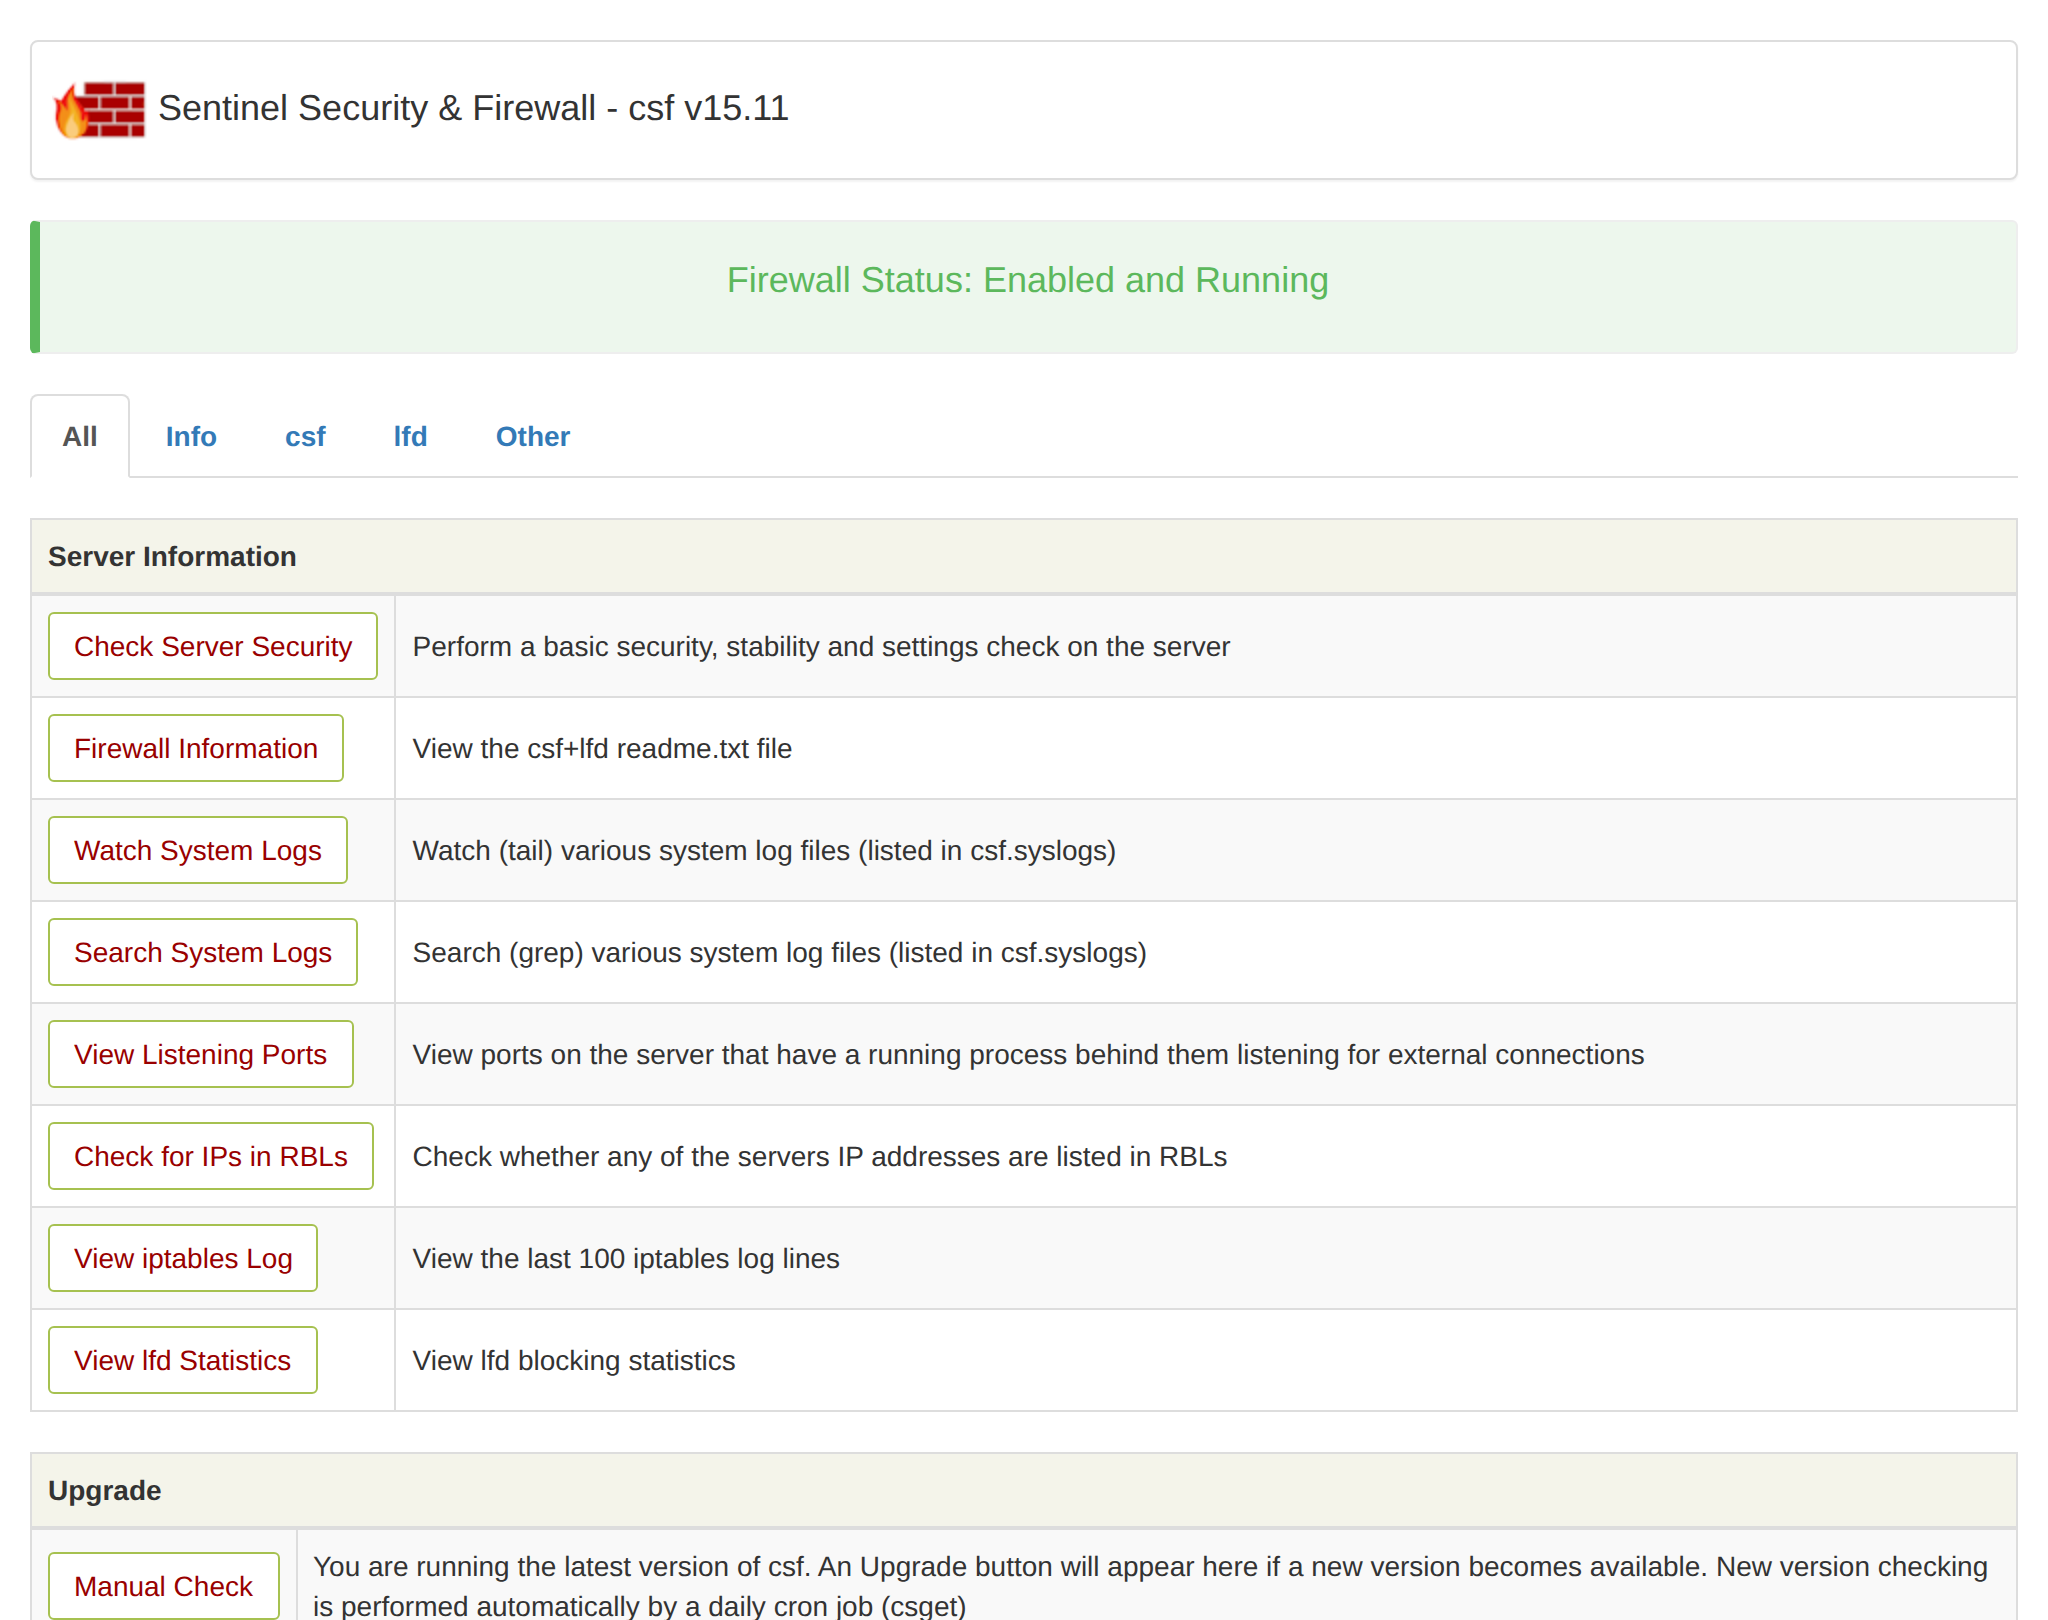Open Firewall Information readme
2048x1620 pixels.
[196, 748]
